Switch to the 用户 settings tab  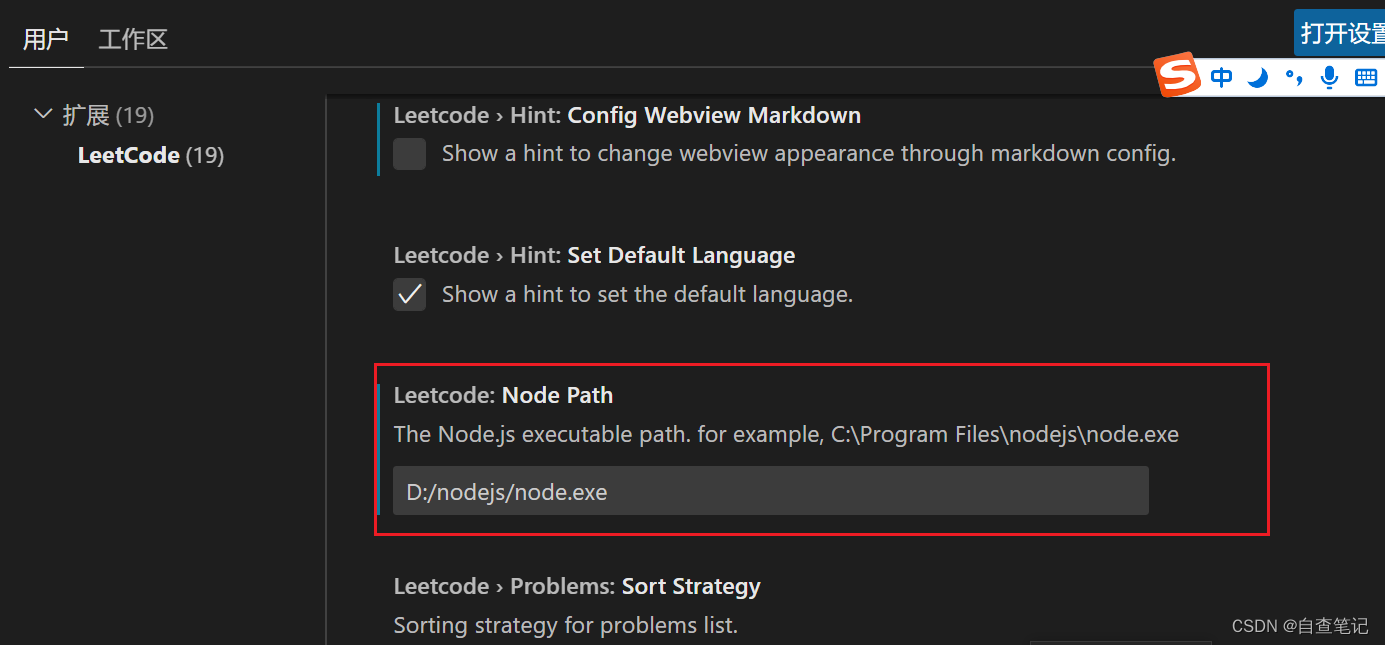(x=46, y=40)
